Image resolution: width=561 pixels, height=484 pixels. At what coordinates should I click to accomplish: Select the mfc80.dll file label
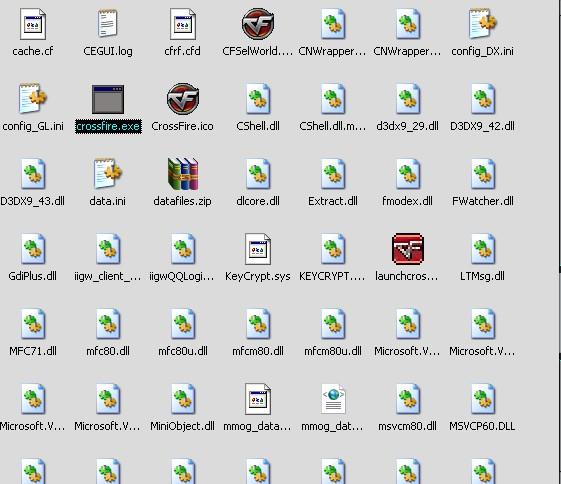click(108, 351)
